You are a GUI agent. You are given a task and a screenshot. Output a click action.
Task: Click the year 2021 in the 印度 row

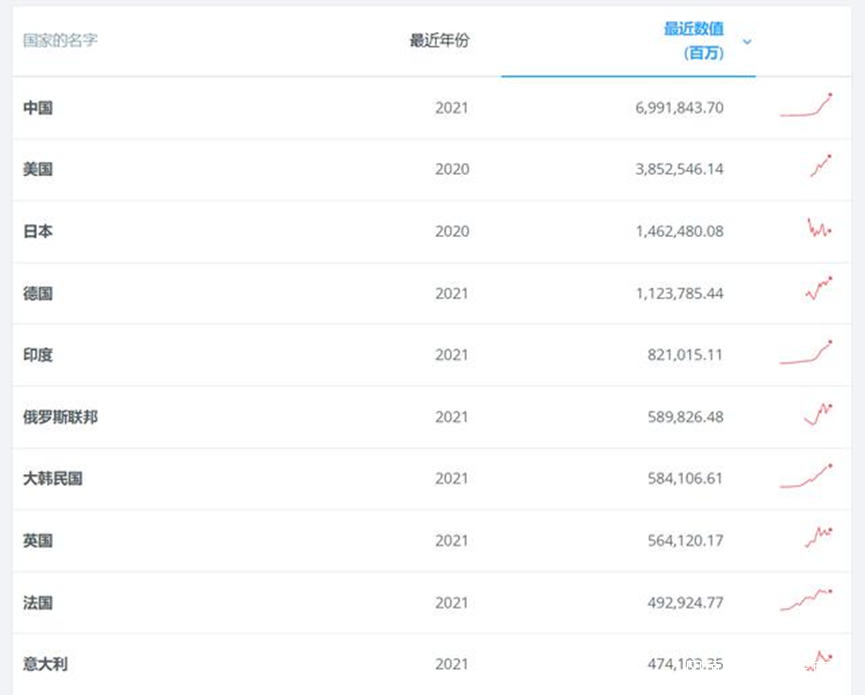point(452,355)
